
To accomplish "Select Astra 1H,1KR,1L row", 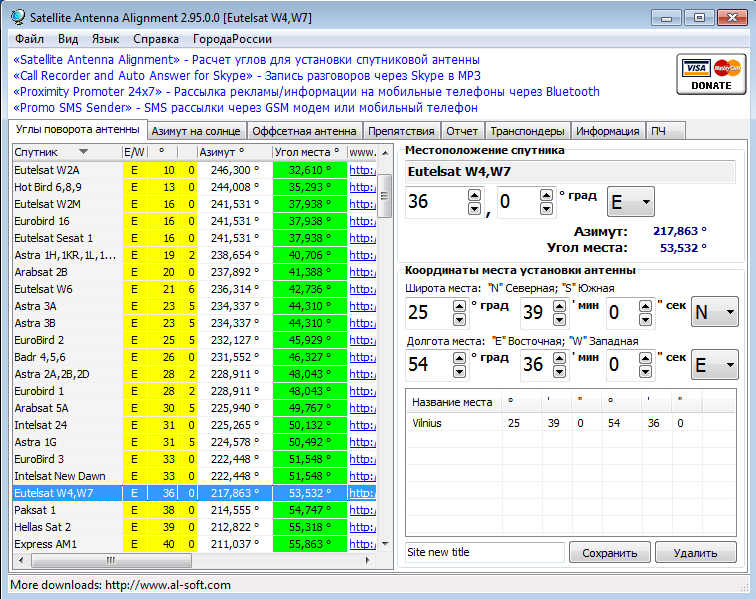I will pyautogui.click(x=195, y=255).
